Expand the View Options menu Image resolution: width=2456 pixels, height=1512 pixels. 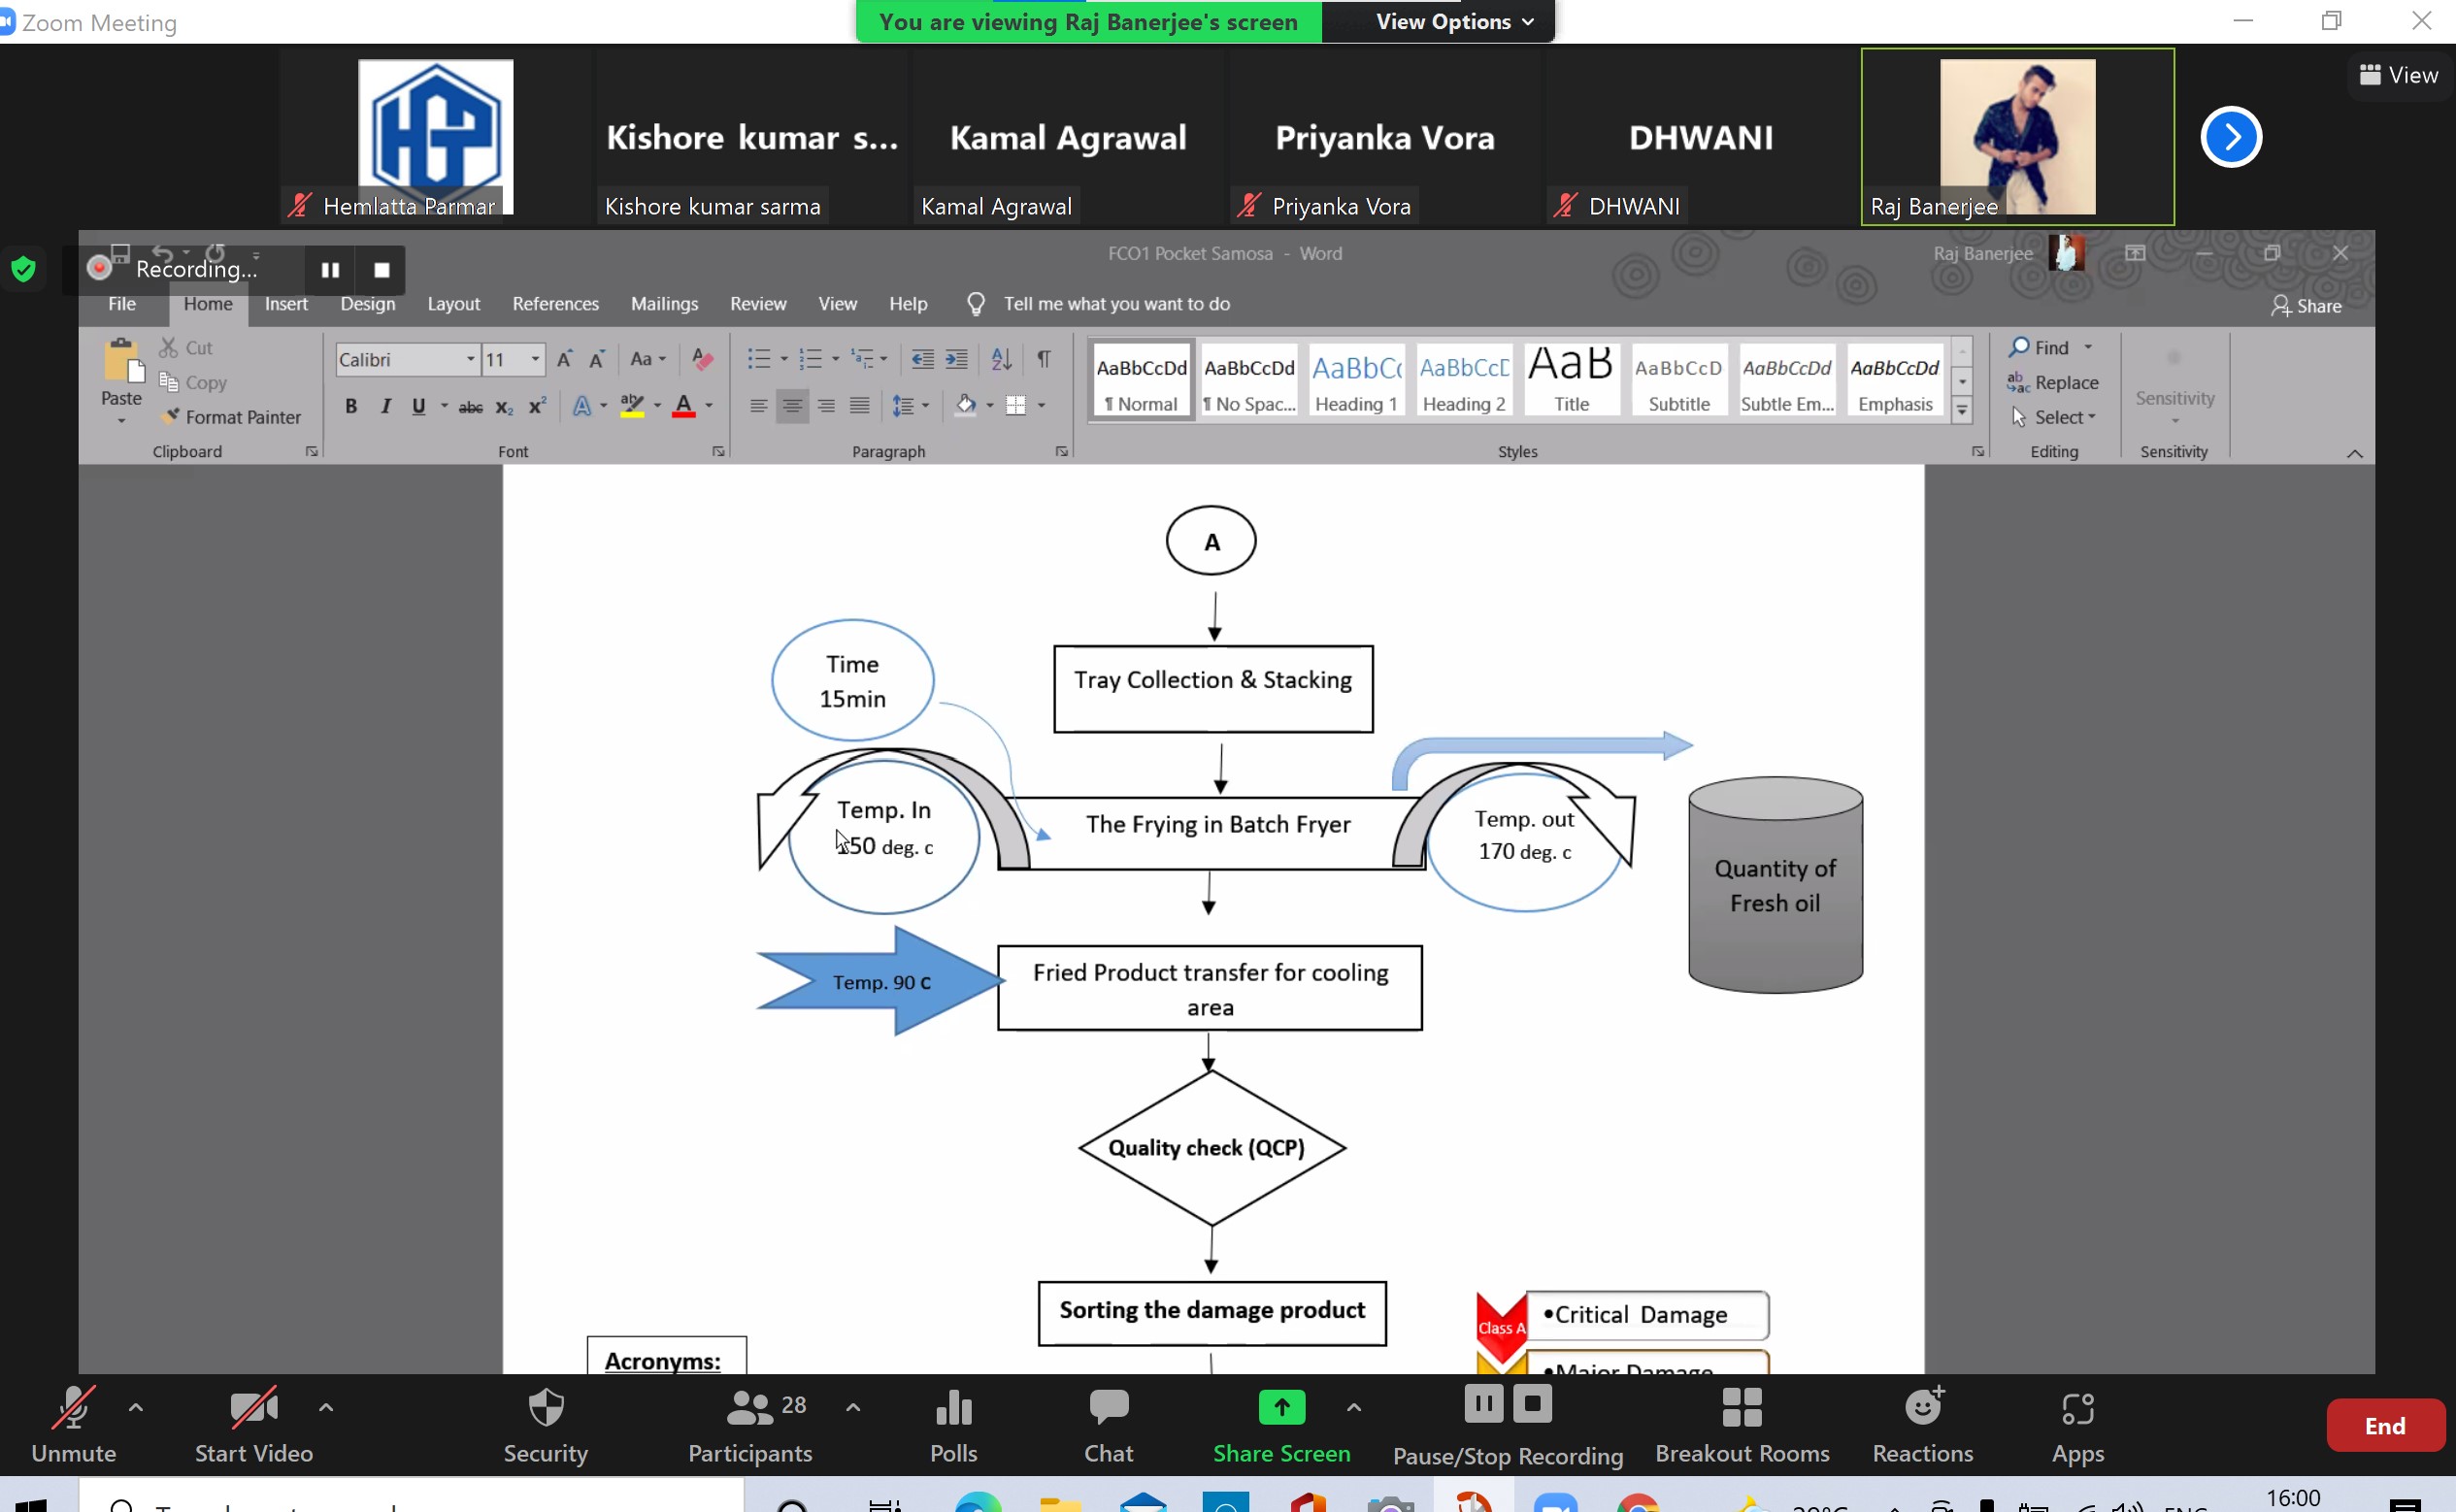1454,21
